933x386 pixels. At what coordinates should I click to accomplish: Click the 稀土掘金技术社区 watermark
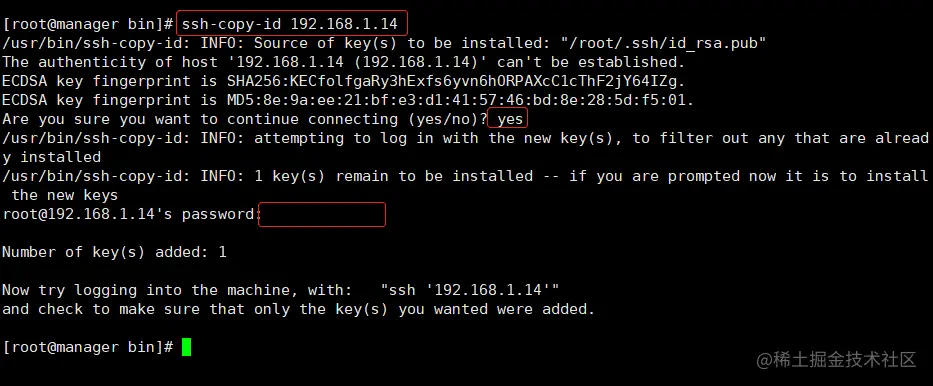point(837,359)
